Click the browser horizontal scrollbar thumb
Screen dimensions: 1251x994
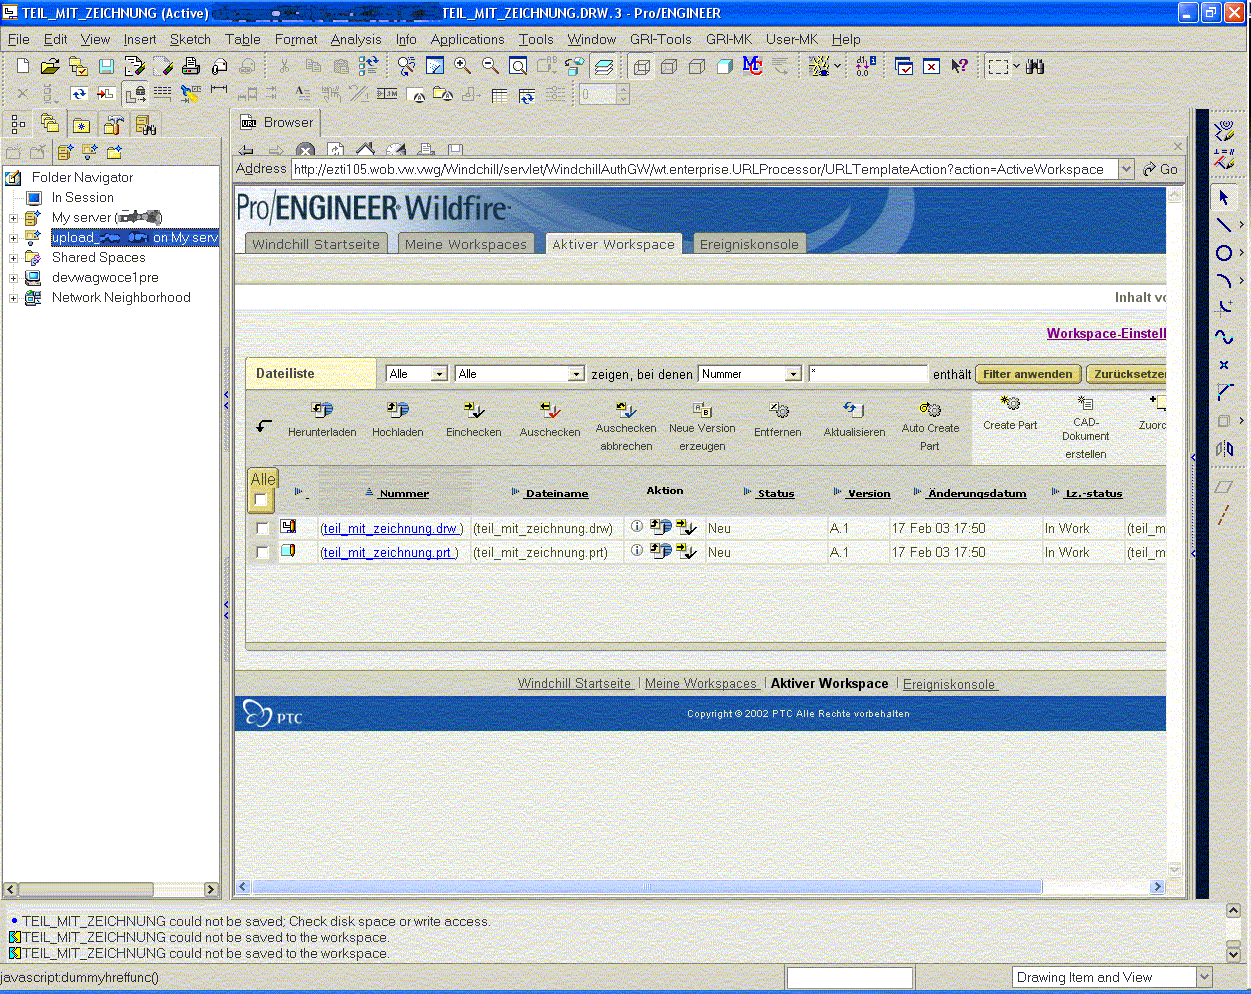tap(647, 887)
